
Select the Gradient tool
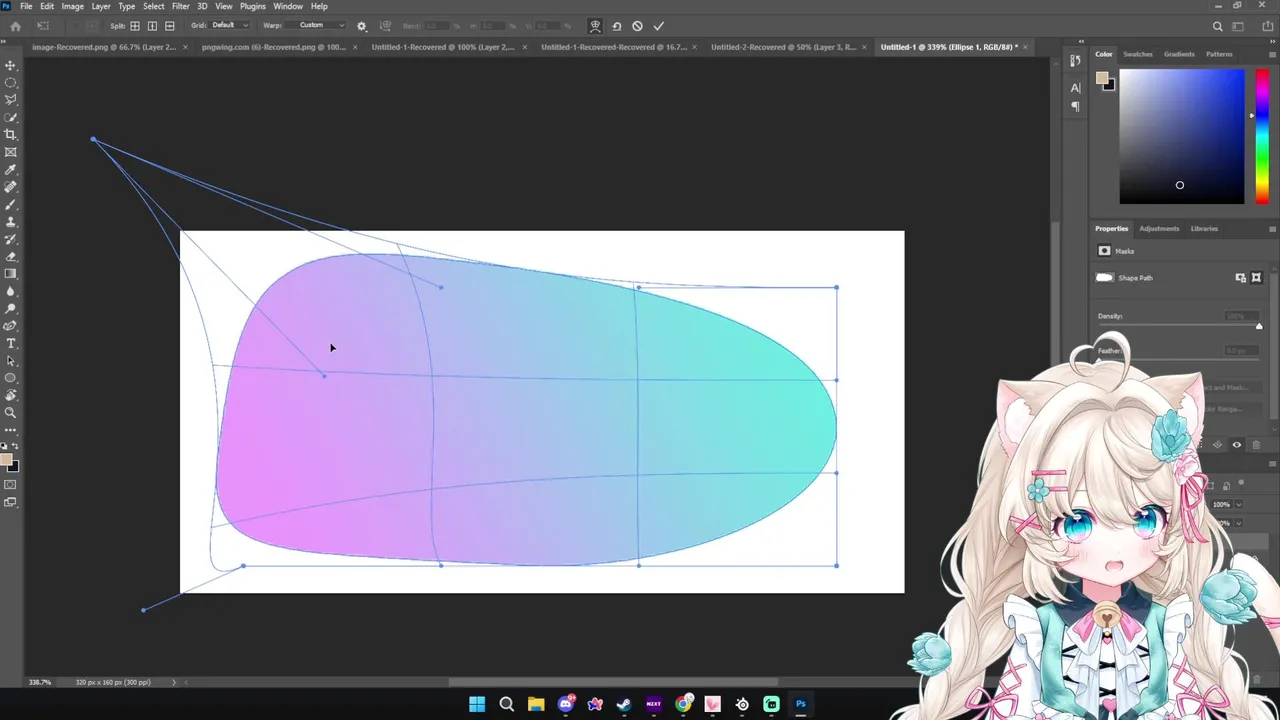coord(11,274)
